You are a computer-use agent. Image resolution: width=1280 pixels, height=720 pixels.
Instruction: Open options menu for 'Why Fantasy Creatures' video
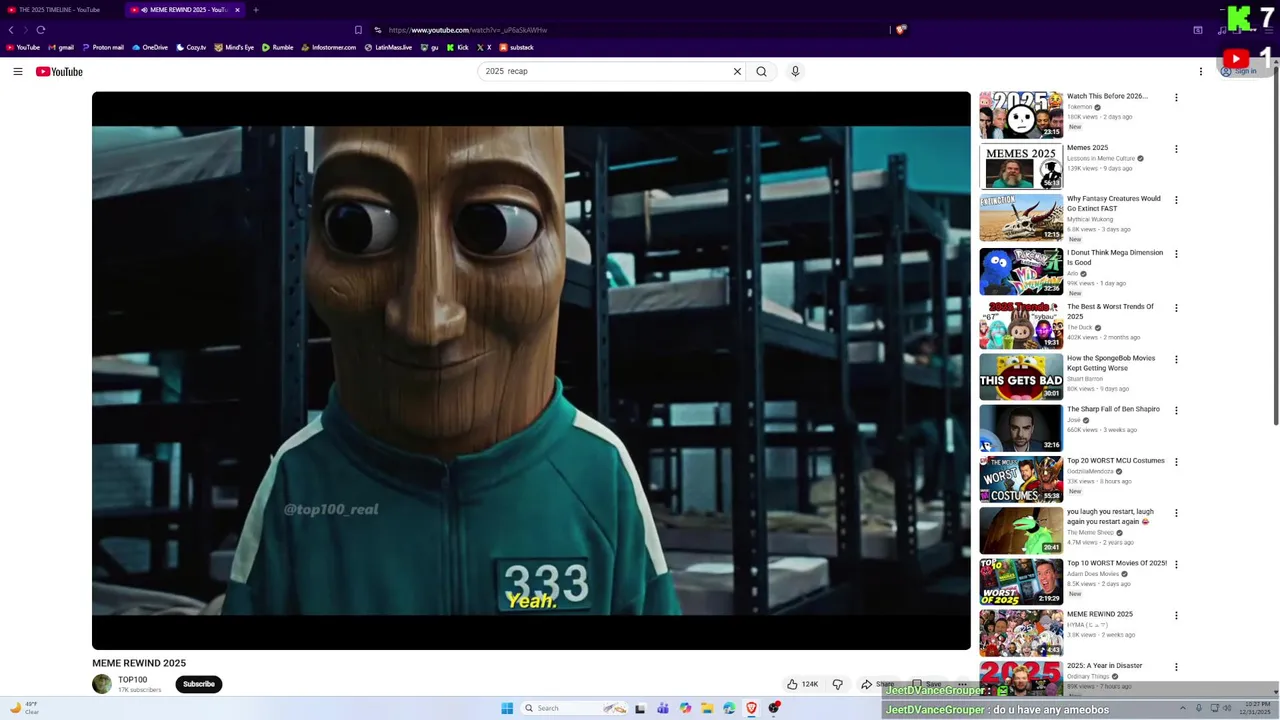(x=1176, y=200)
